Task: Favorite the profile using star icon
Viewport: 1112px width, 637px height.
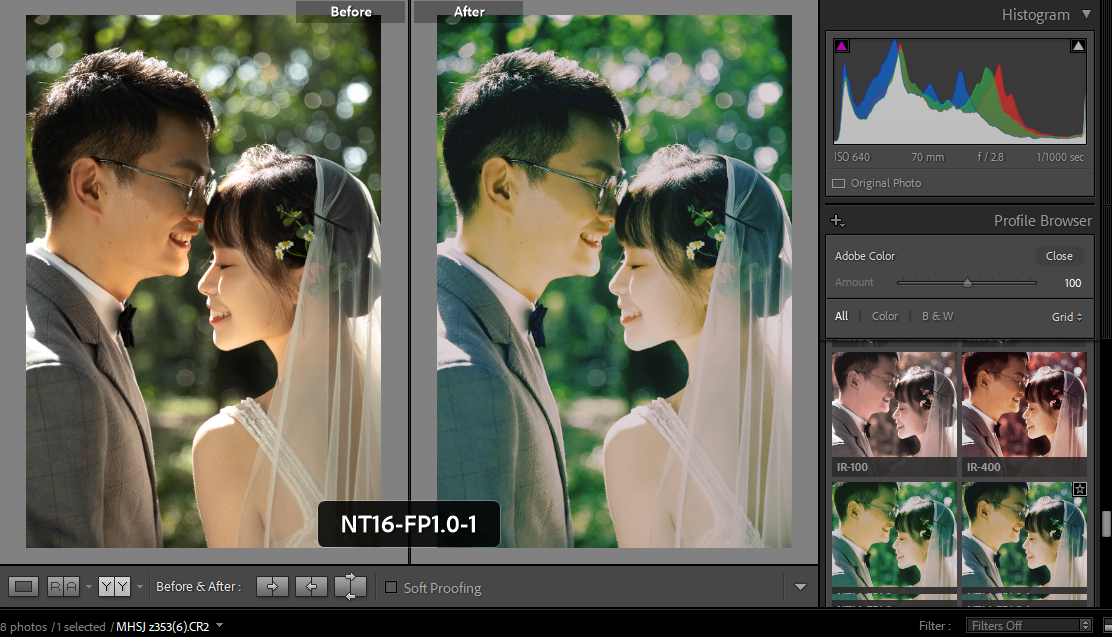Action: click(1079, 489)
